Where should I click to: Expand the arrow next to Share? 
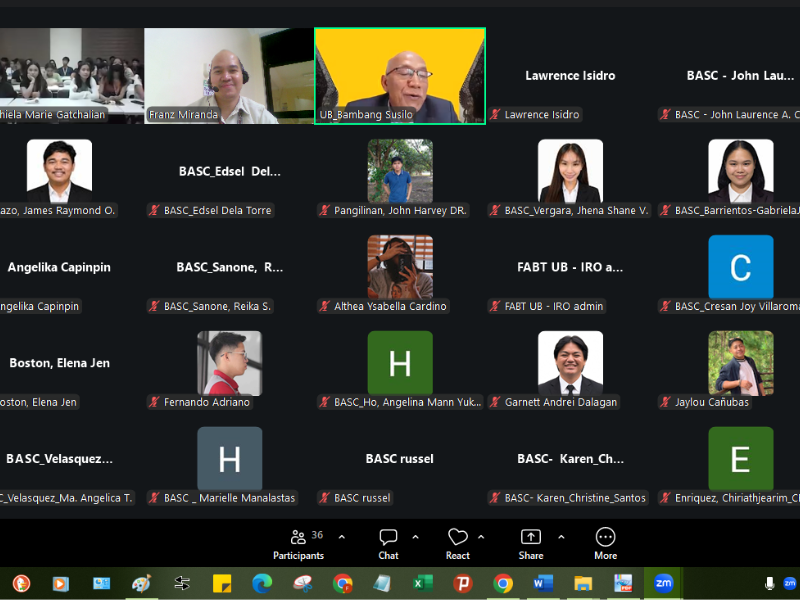(x=561, y=537)
